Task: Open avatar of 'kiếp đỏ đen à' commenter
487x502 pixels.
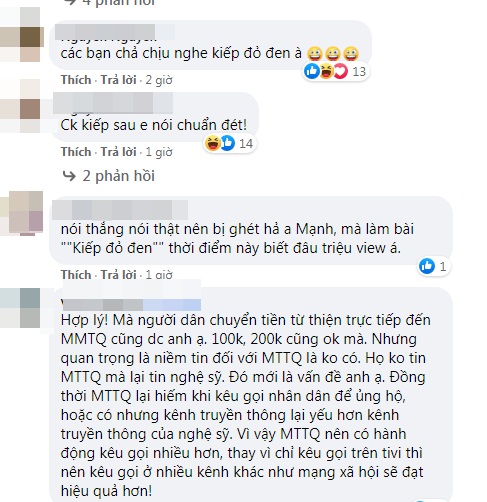Action: click(x=21, y=36)
